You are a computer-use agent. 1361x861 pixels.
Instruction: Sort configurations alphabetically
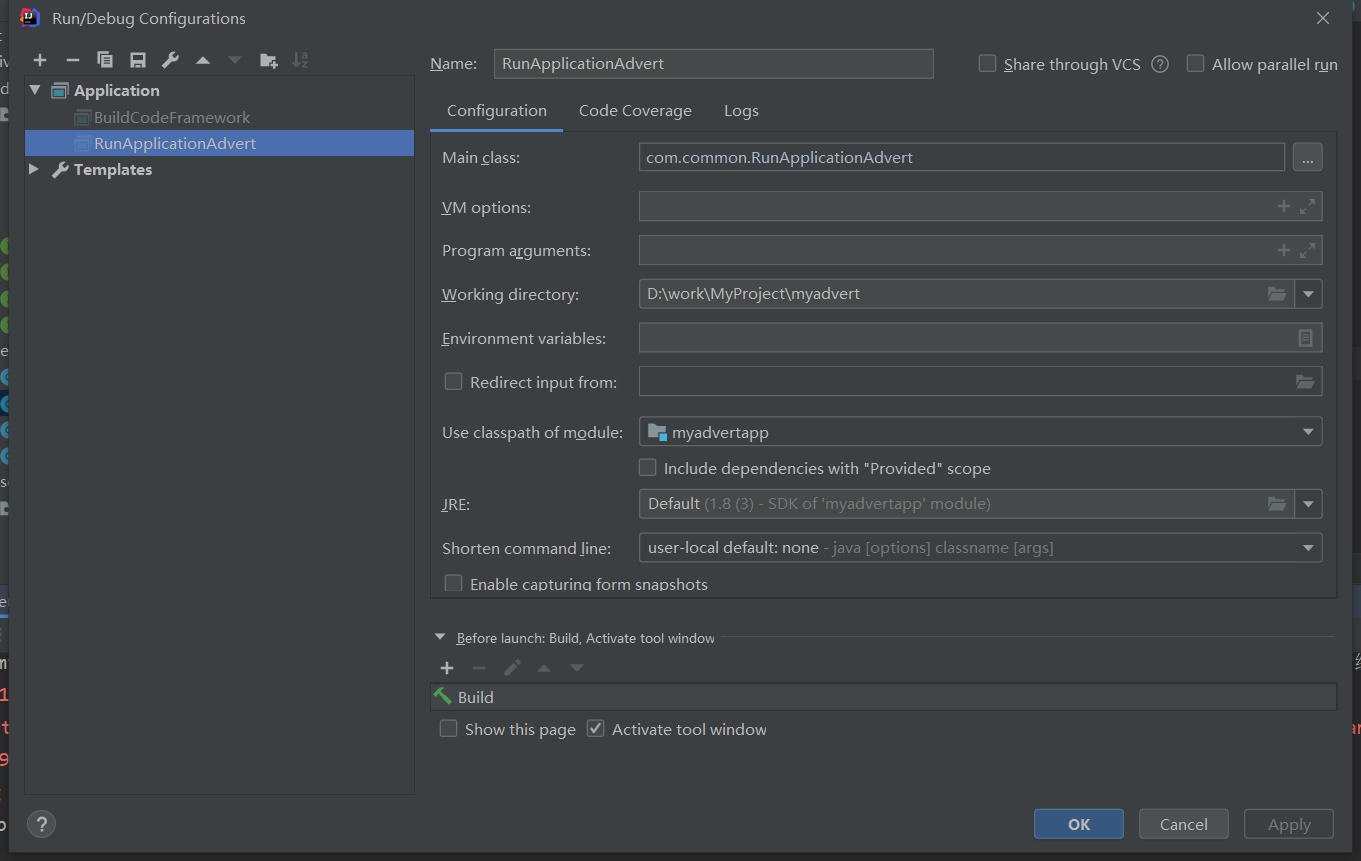point(300,61)
